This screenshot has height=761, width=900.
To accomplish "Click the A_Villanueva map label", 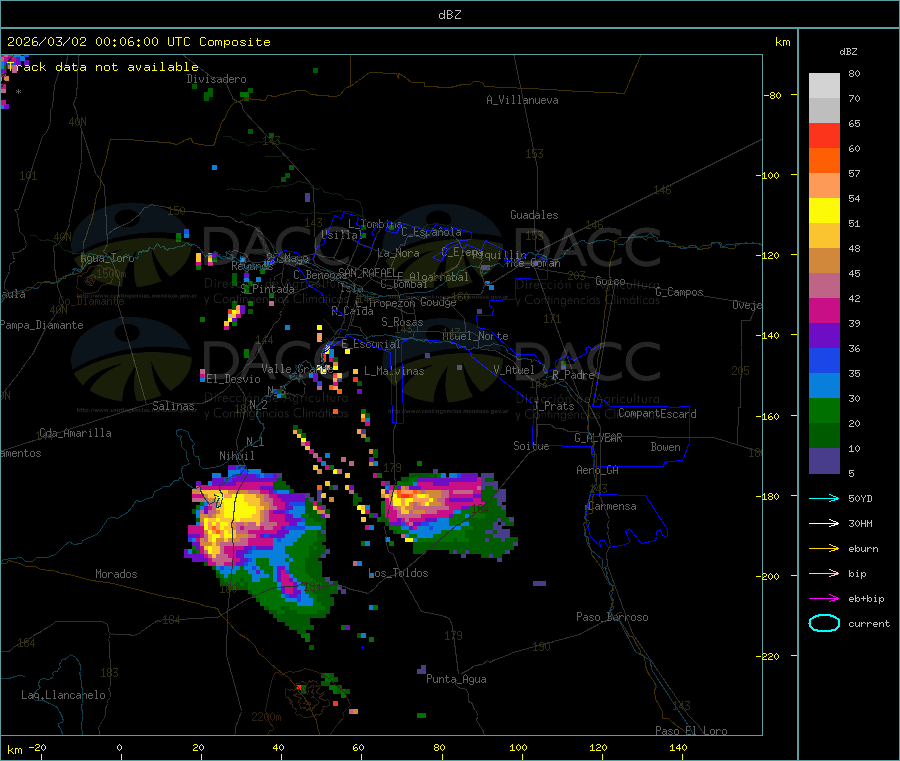I will (522, 100).
